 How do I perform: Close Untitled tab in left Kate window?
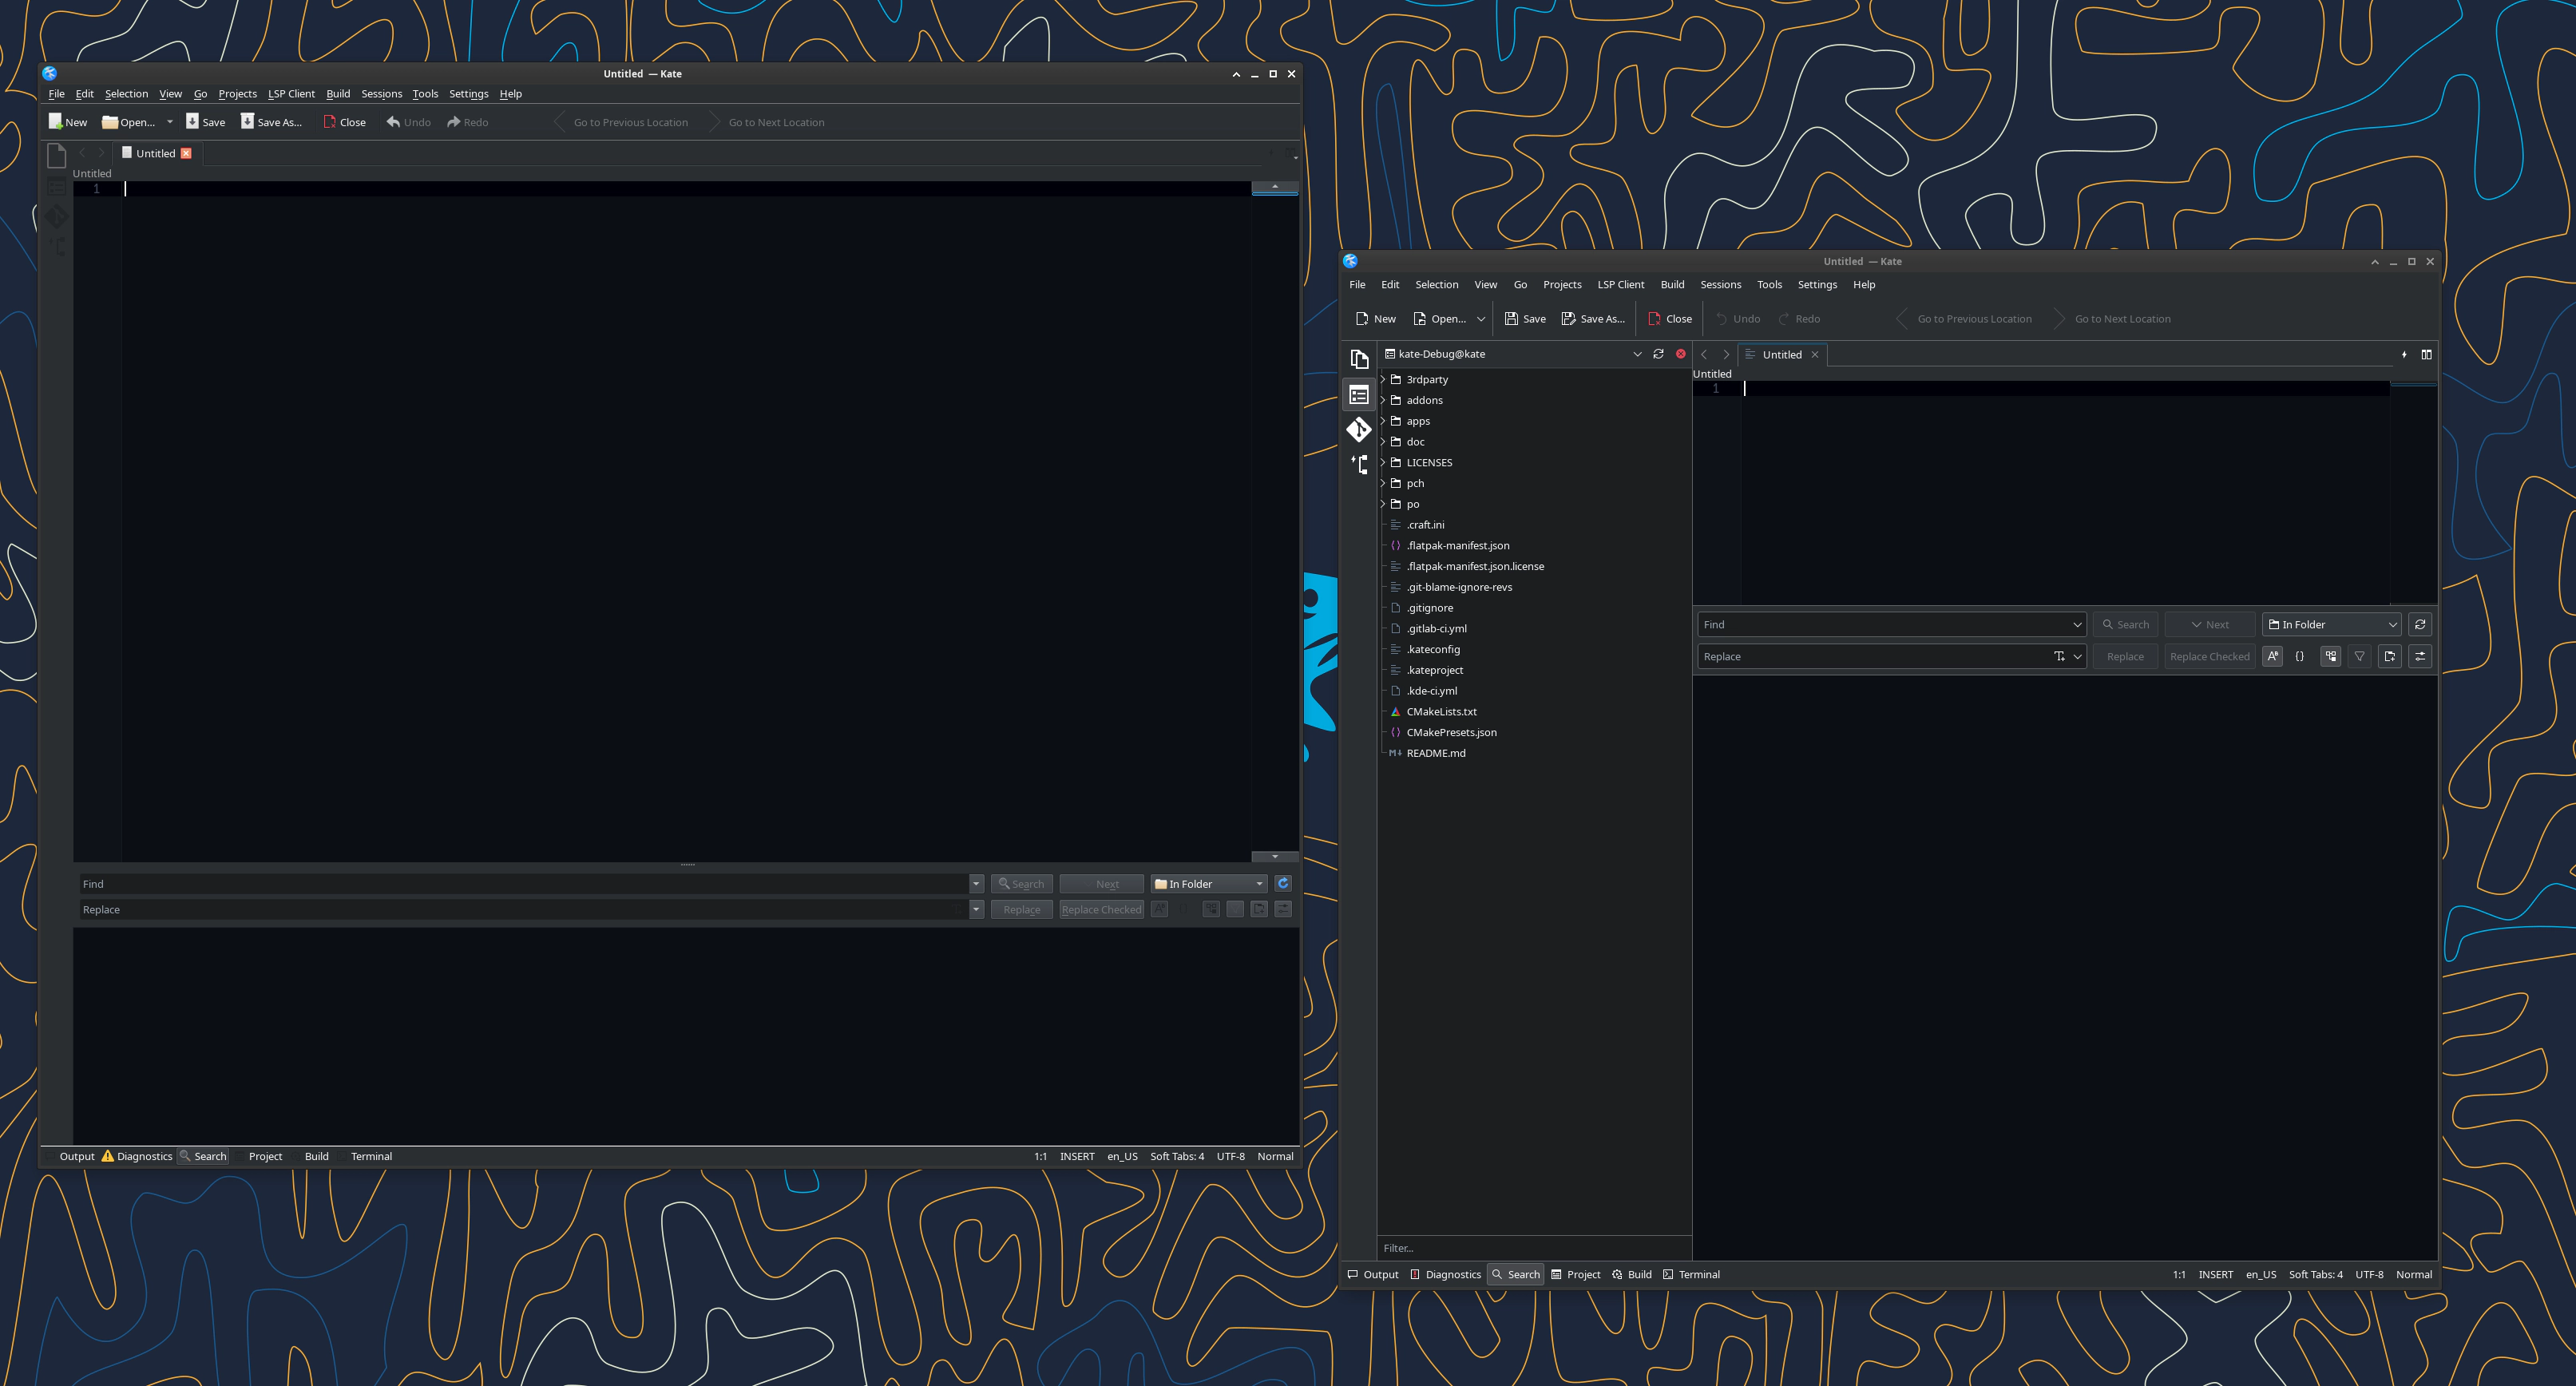point(186,153)
